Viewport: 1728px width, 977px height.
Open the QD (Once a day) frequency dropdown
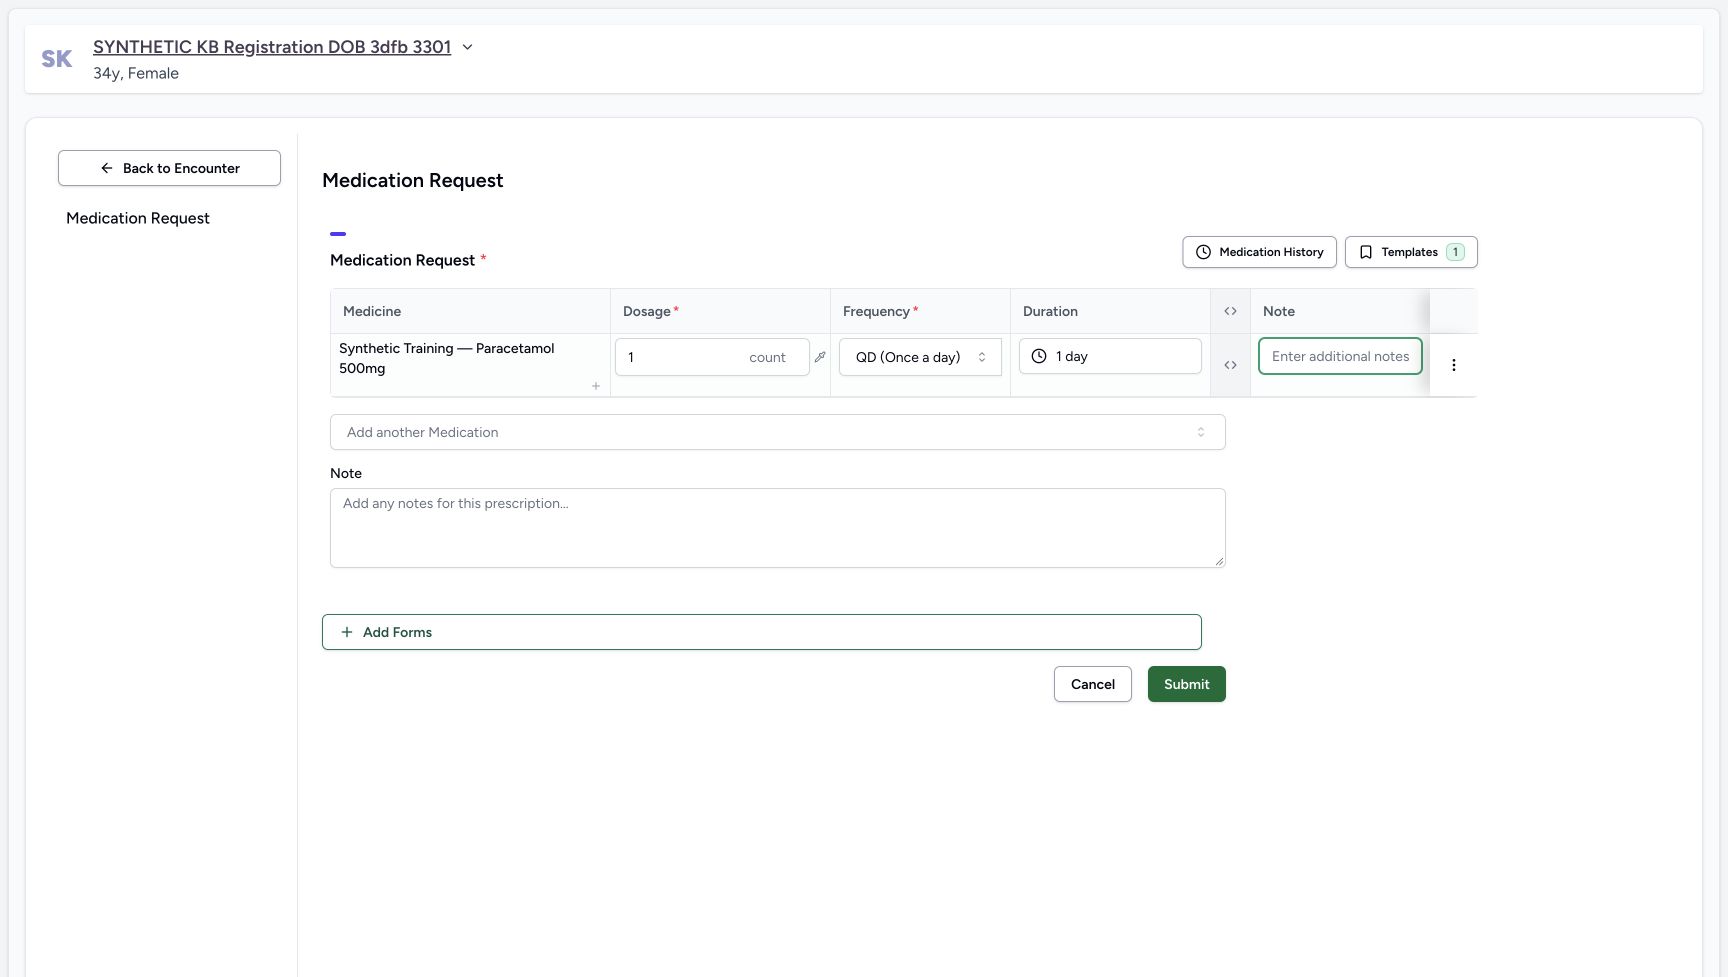[x=920, y=357]
